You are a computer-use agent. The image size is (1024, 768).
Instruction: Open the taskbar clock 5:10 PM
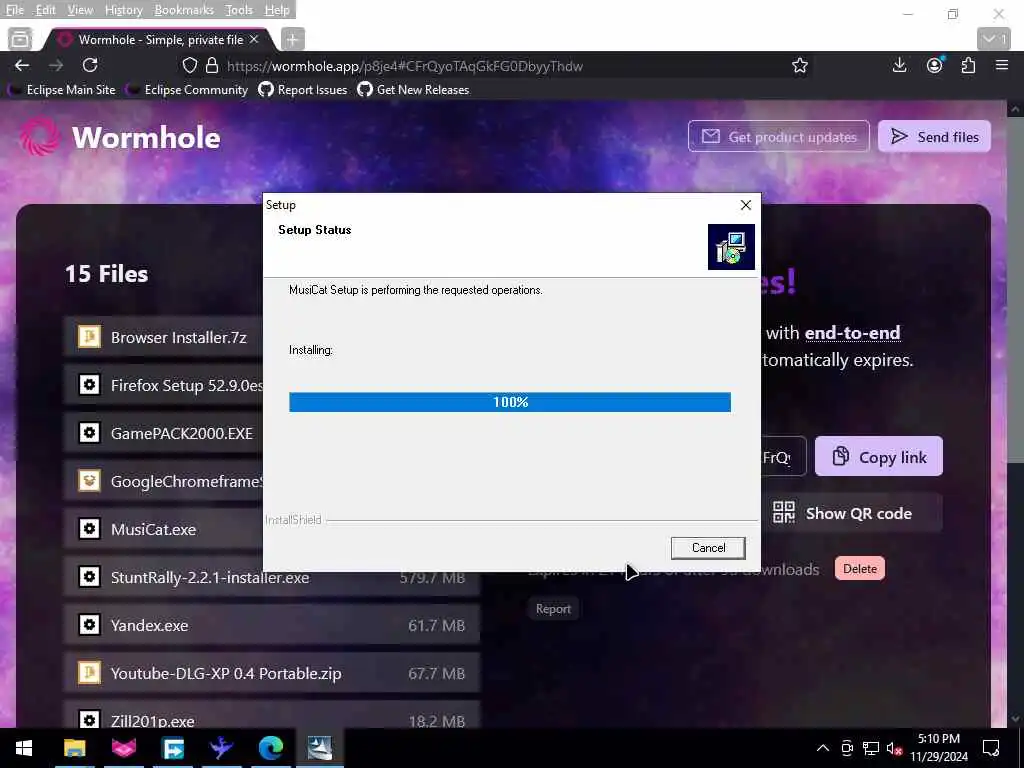point(939,748)
